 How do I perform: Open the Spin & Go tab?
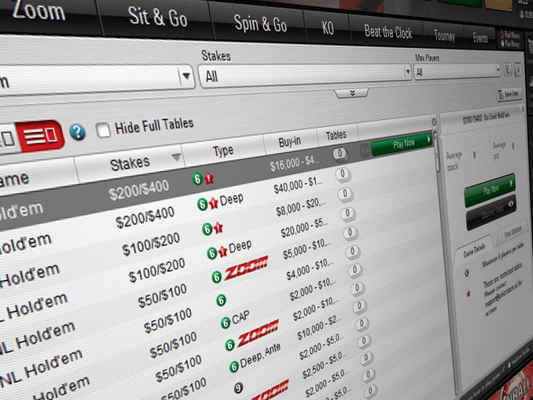pos(260,23)
